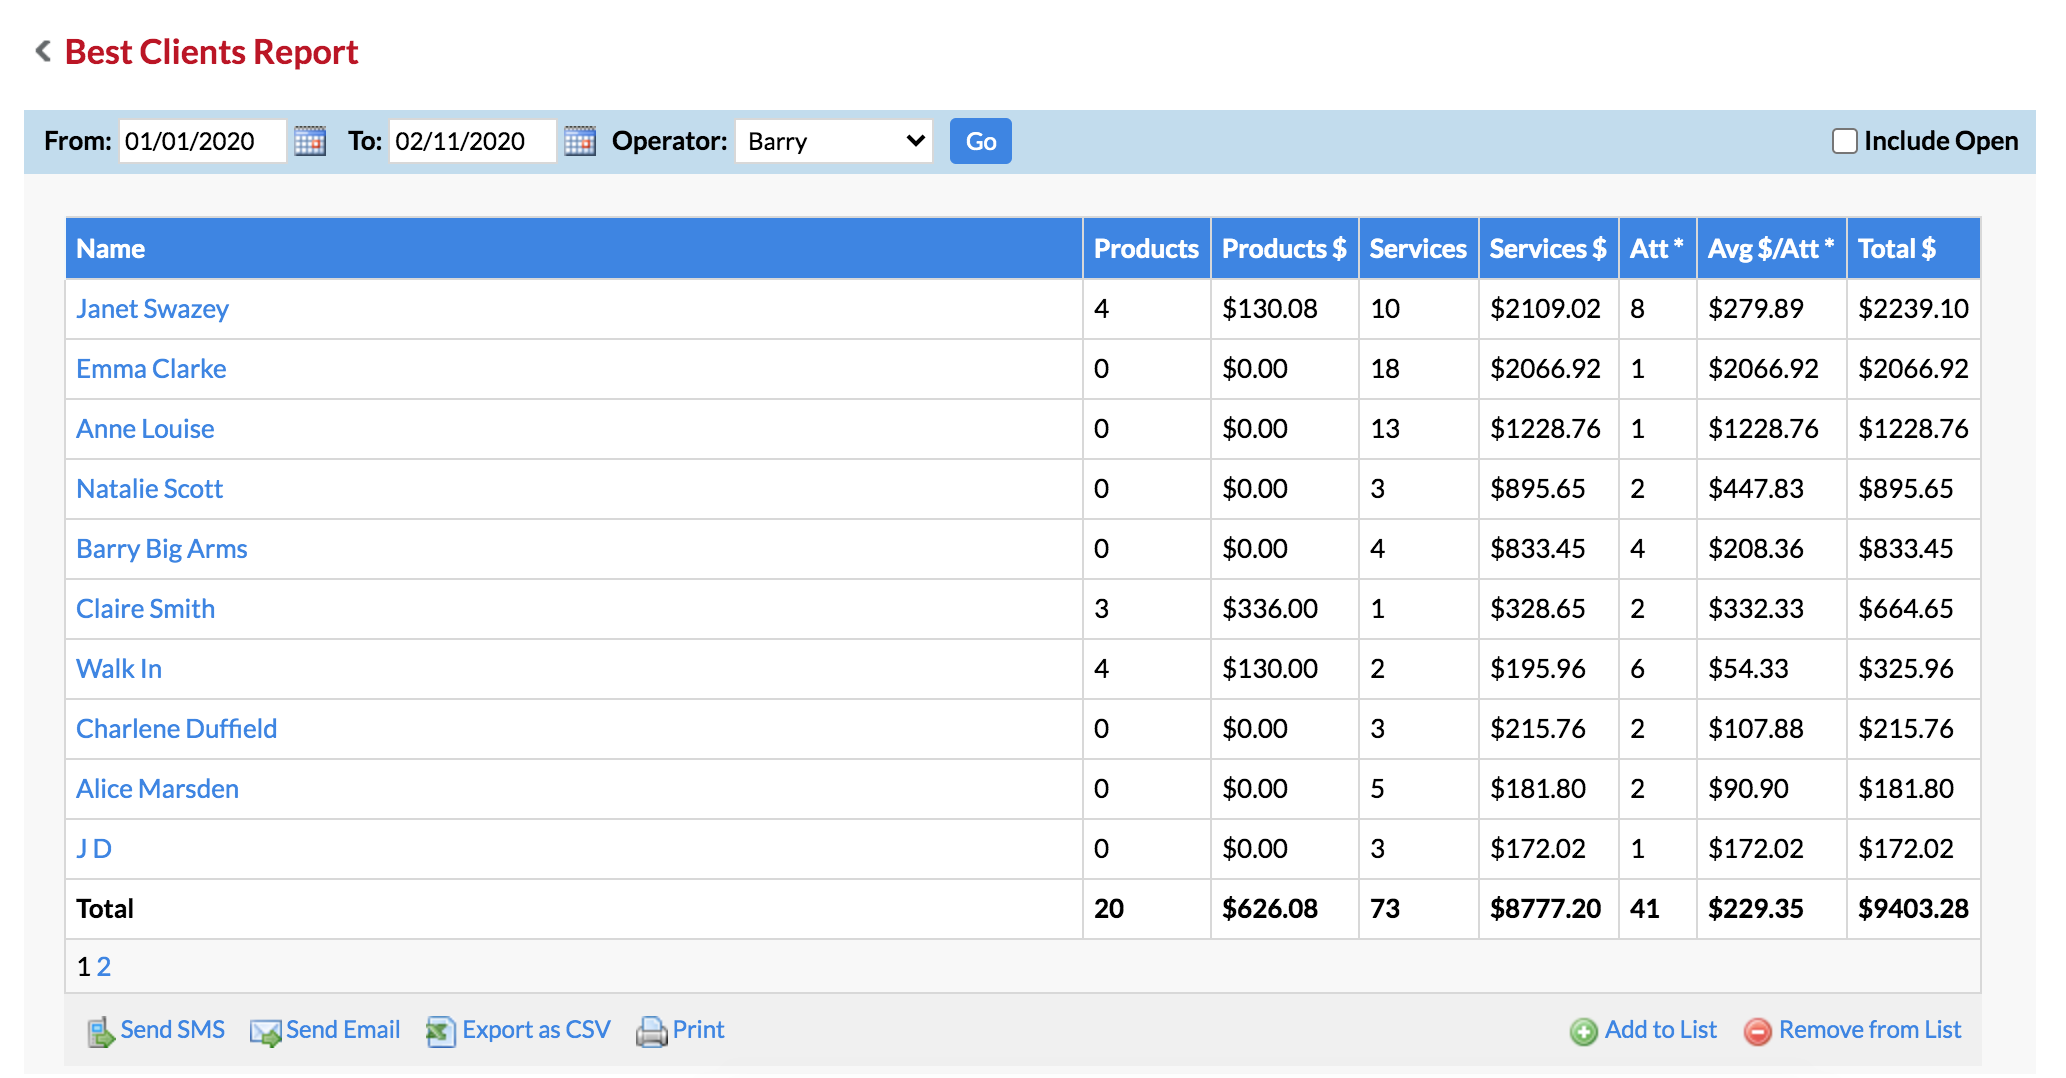Sort by the Services $ header
This screenshot has height=1078, width=2066.
1548,249
